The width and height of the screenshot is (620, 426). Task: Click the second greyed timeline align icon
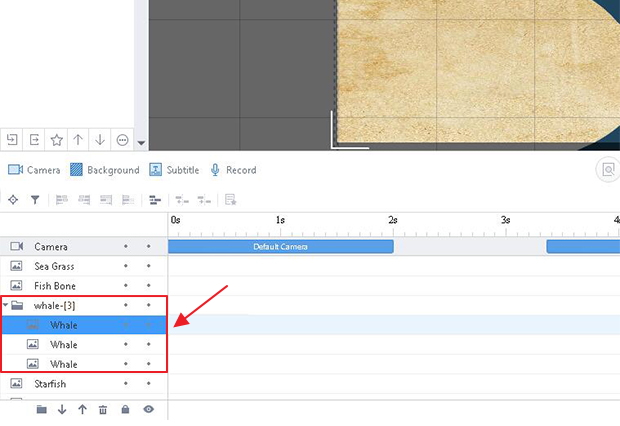click(x=84, y=200)
